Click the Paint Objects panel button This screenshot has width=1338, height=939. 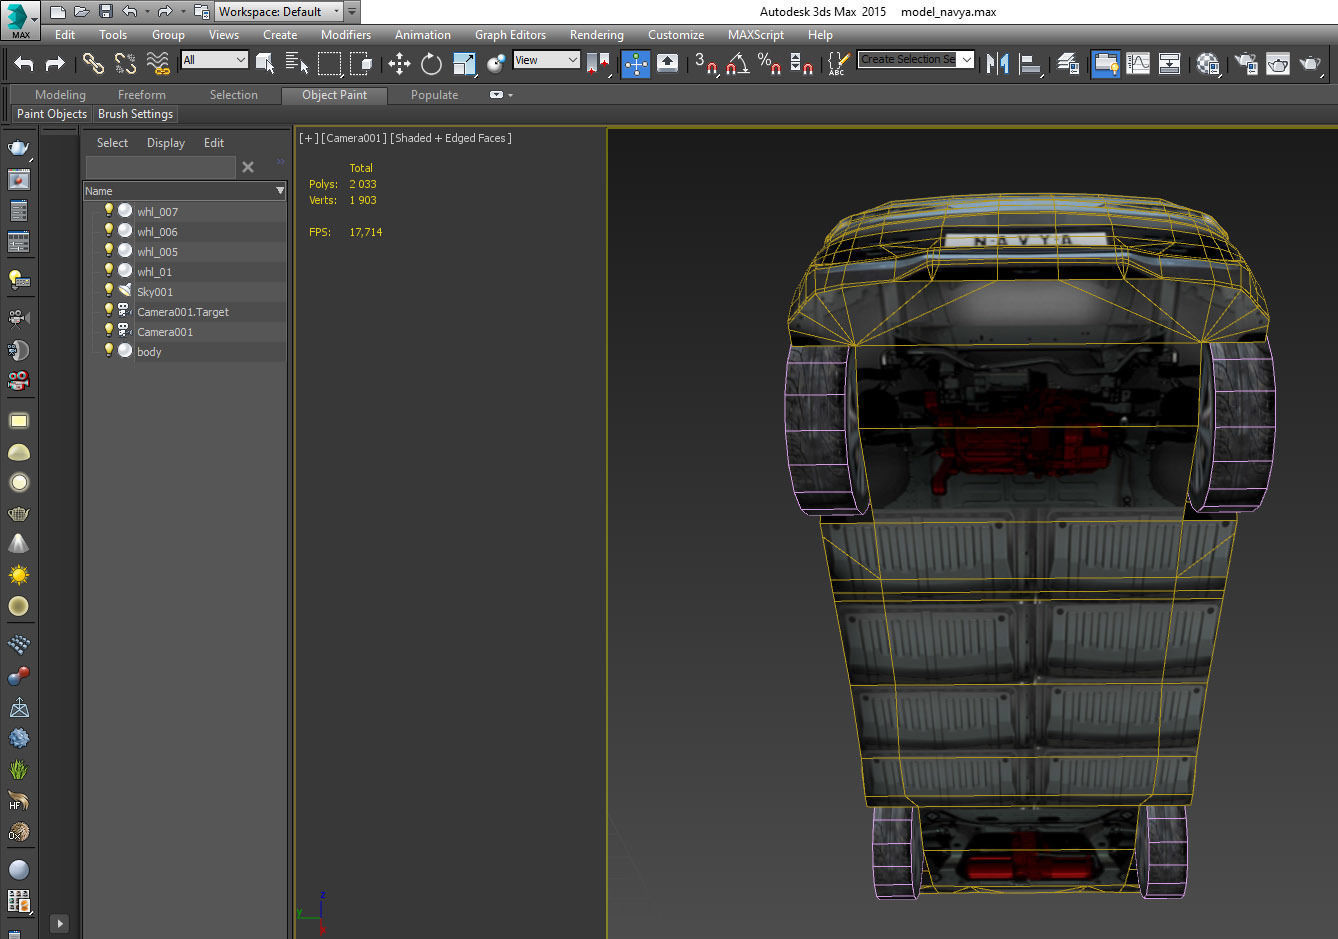(x=52, y=114)
